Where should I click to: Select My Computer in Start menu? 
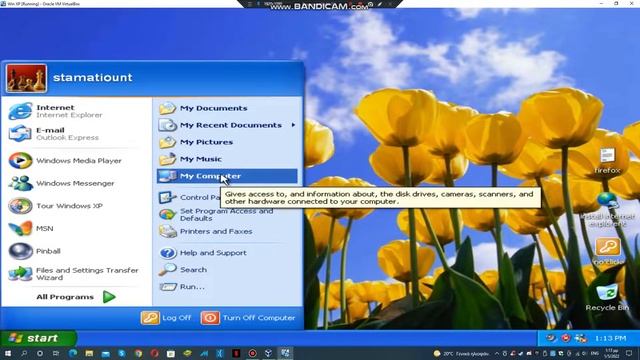227,176
